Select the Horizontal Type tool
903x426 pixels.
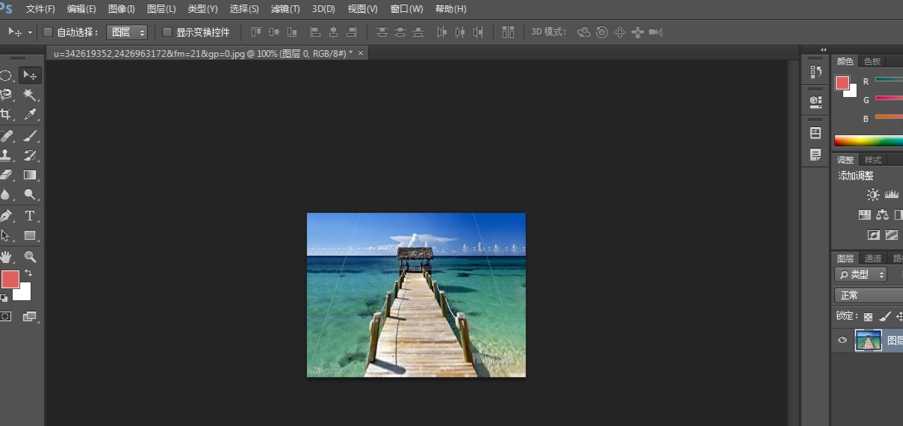click(x=30, y=215)
